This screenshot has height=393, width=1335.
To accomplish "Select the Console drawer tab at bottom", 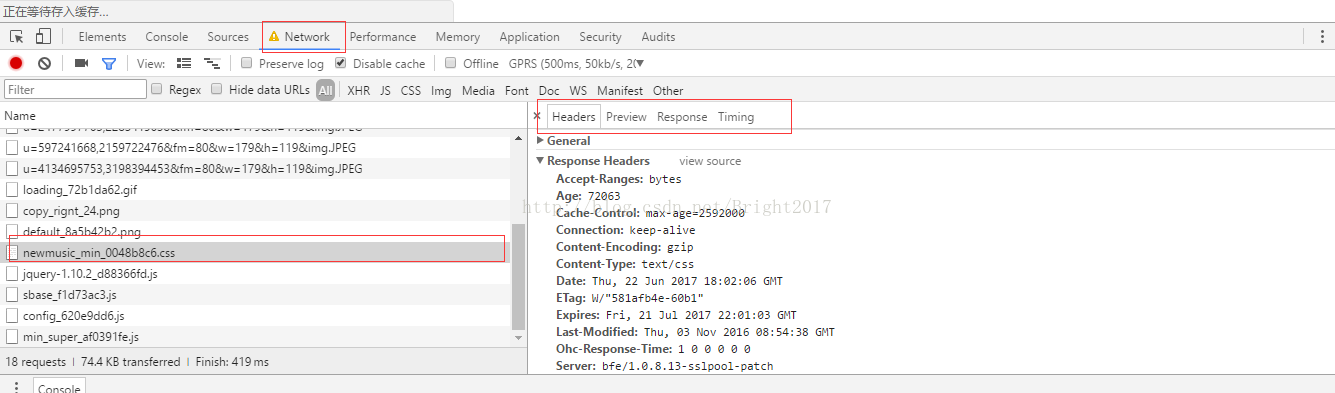I will 59,387.
